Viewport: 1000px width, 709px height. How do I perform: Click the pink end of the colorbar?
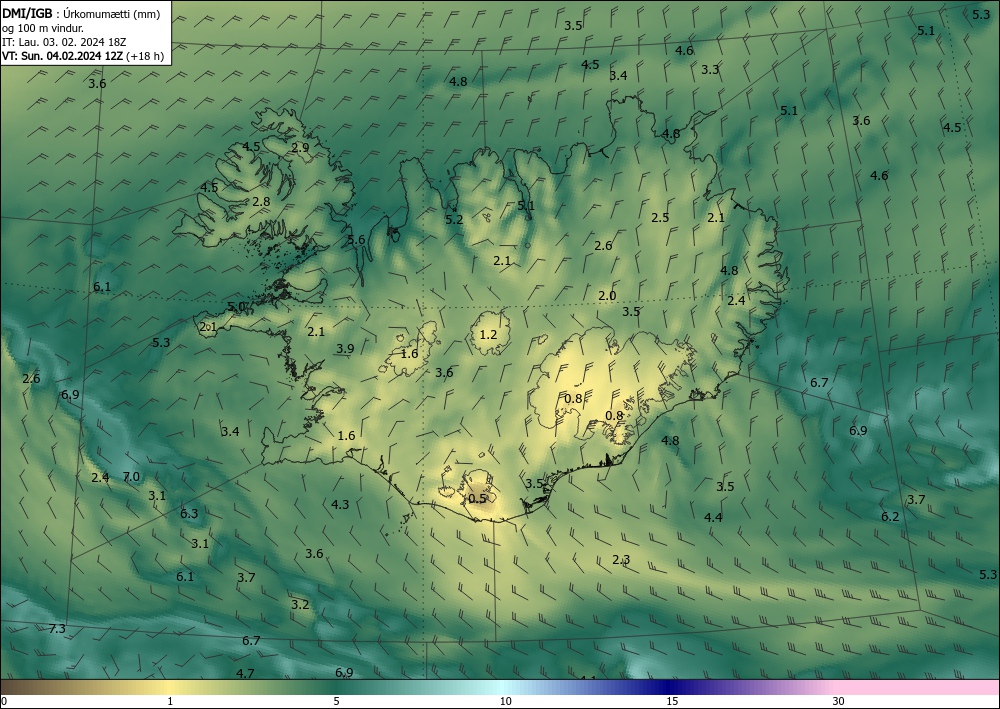click(x=918, y=687)
